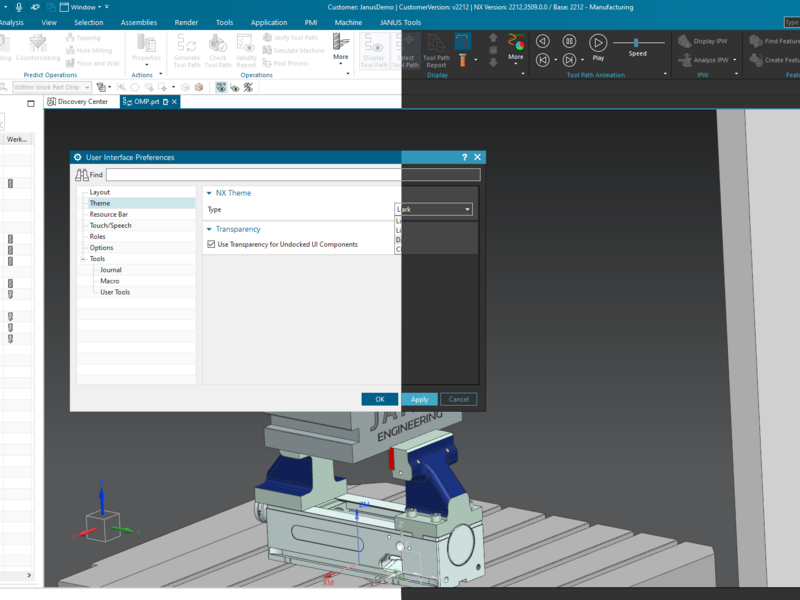Click the orange cutting tool display icon

(463, 60)
